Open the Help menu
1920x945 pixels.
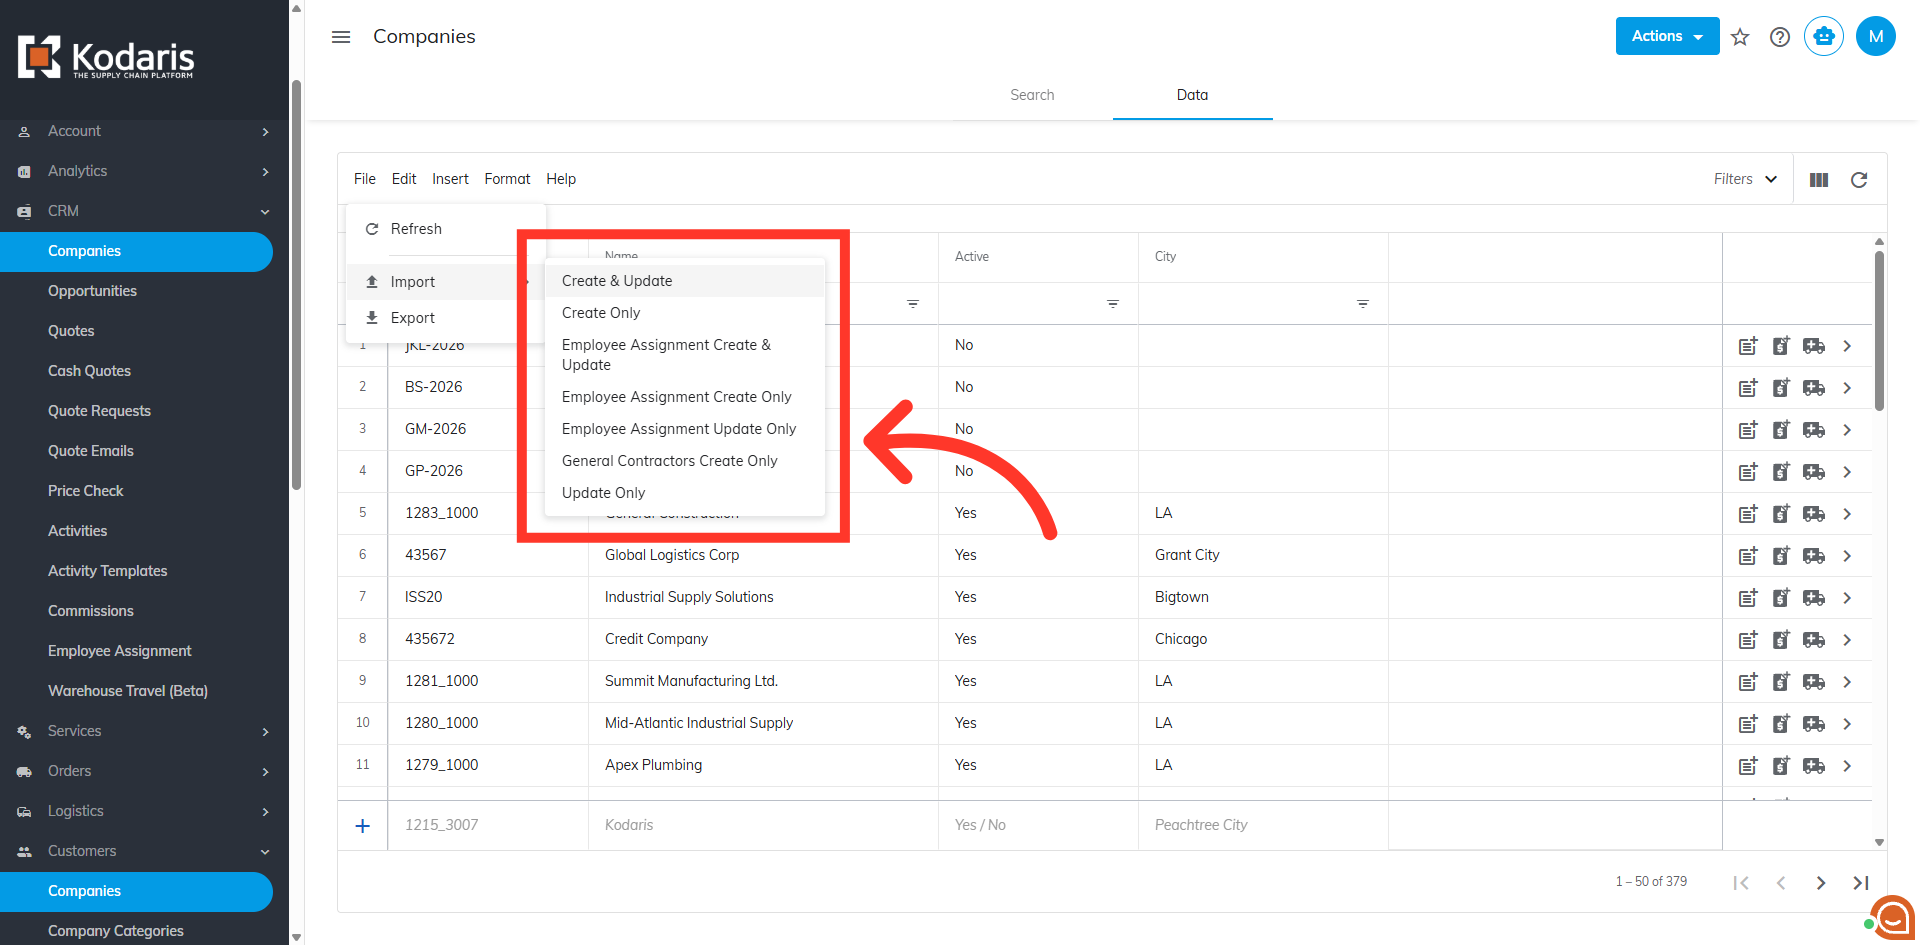pyautogui.click(x=561, y=179)
